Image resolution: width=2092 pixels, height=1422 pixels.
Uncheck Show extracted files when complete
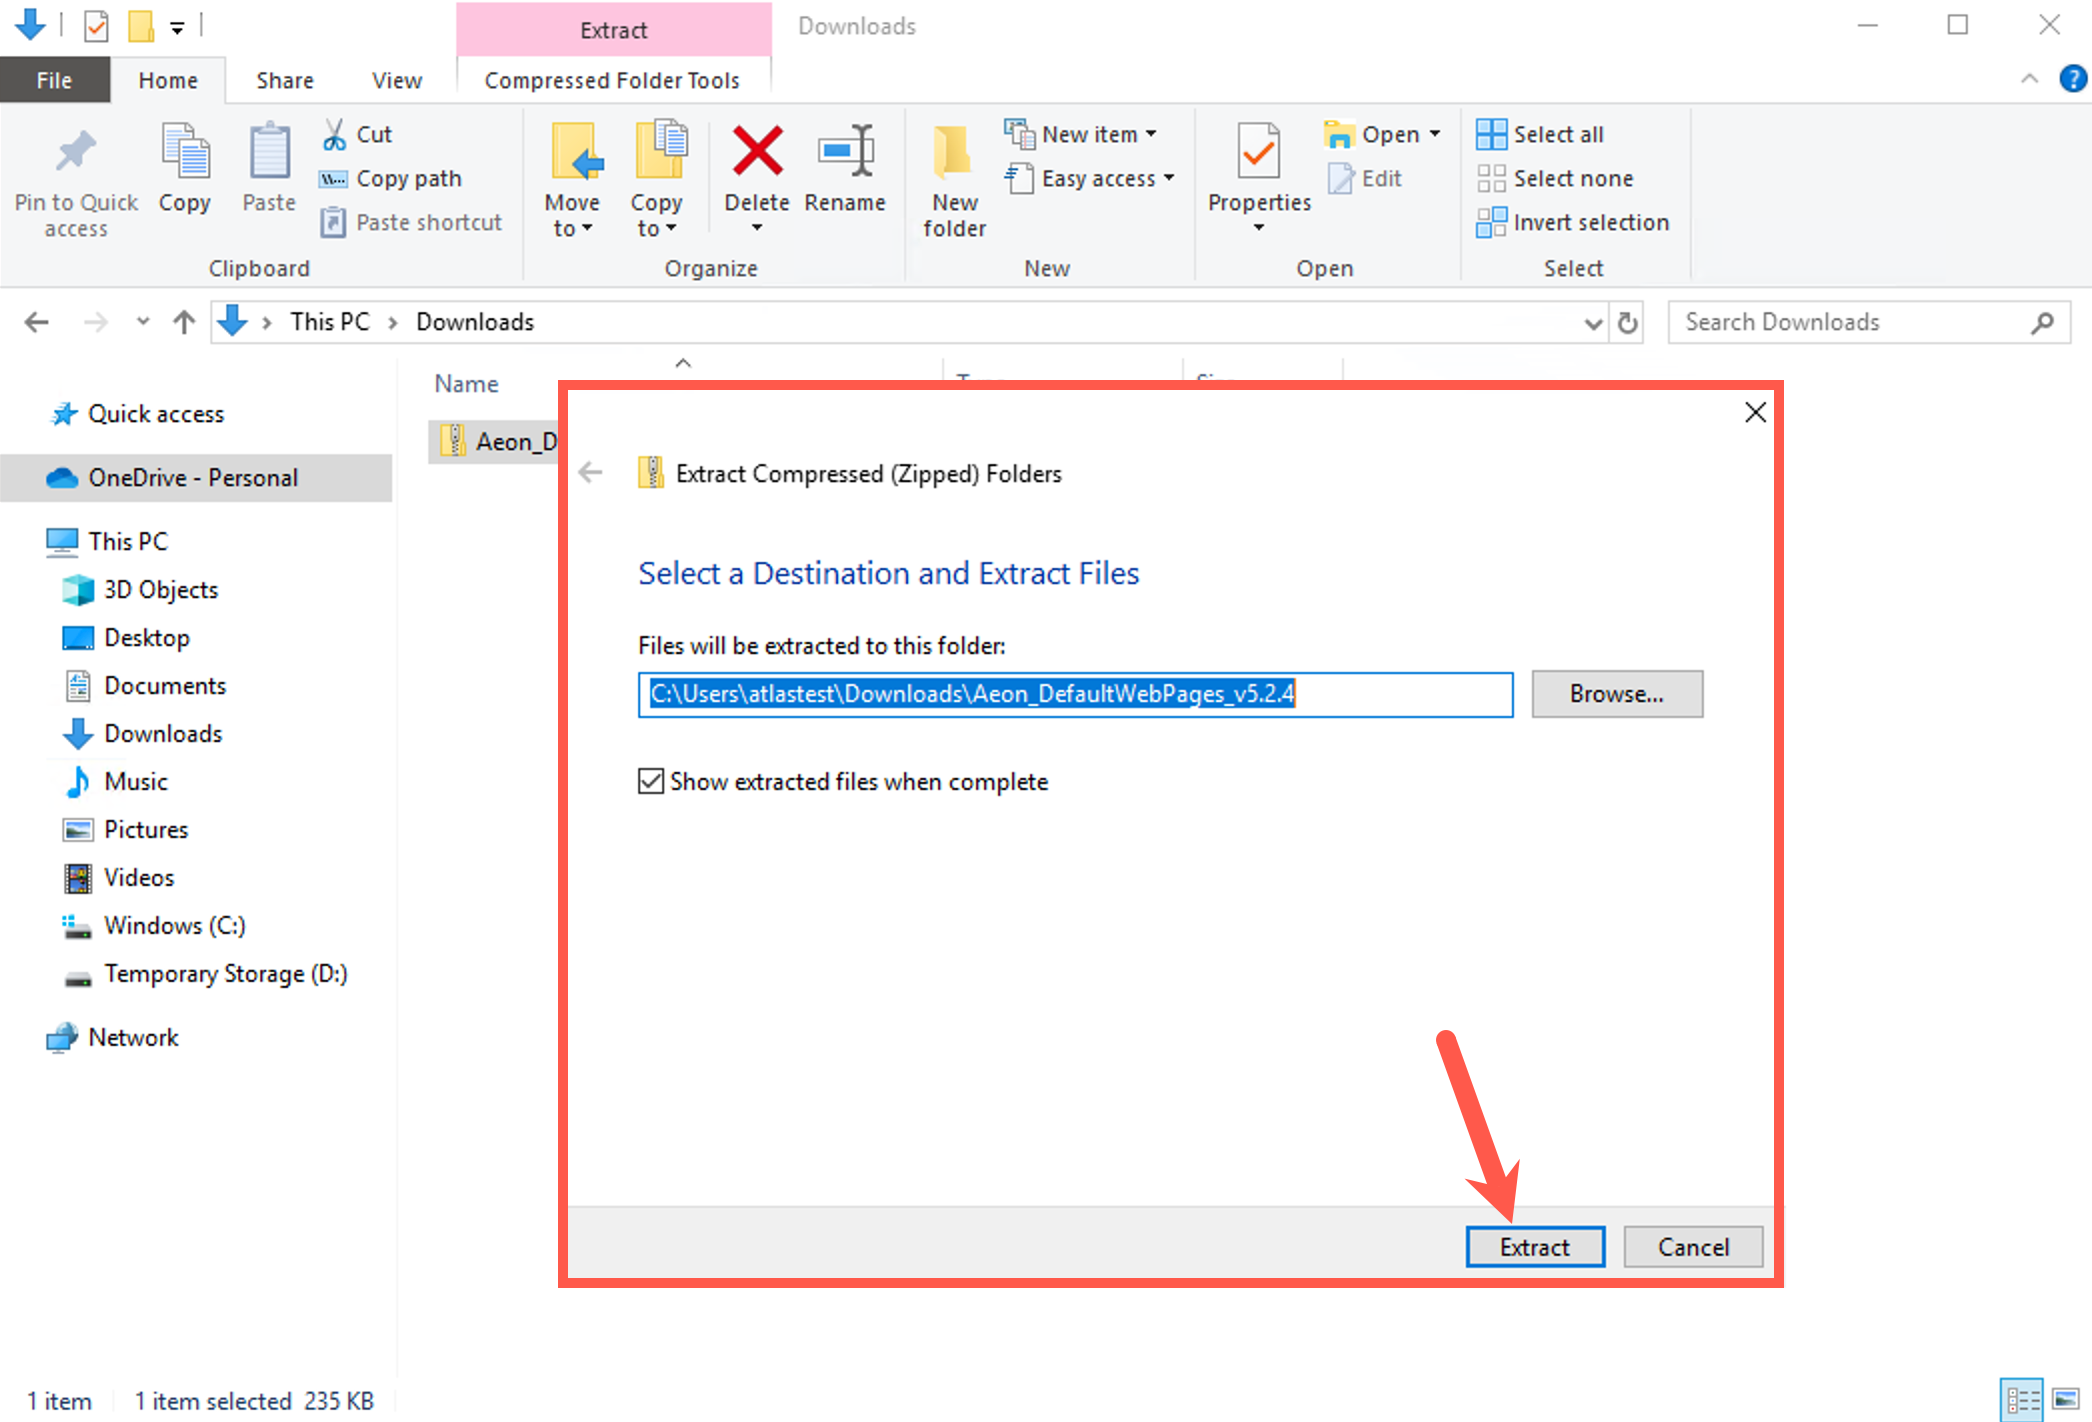(650, 781)
